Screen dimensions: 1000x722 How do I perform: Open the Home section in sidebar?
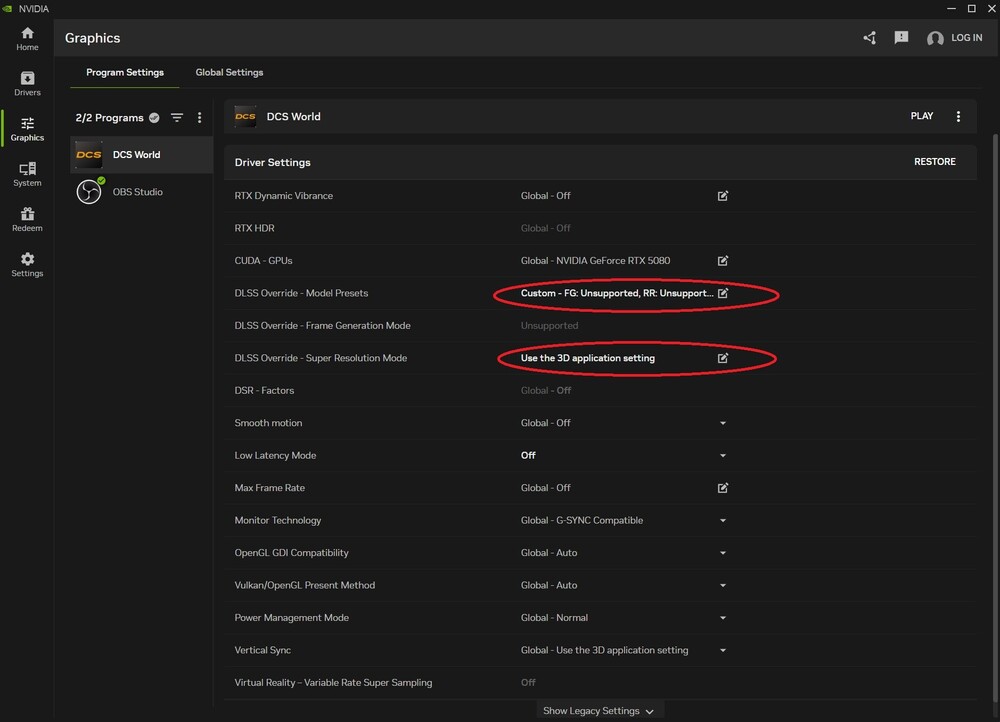(27, 38)
